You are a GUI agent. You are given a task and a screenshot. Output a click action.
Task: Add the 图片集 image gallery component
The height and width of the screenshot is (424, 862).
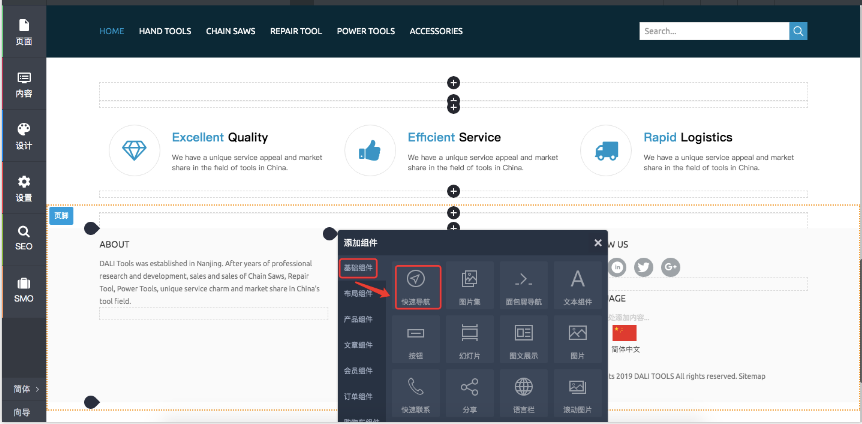pos(470,286)
